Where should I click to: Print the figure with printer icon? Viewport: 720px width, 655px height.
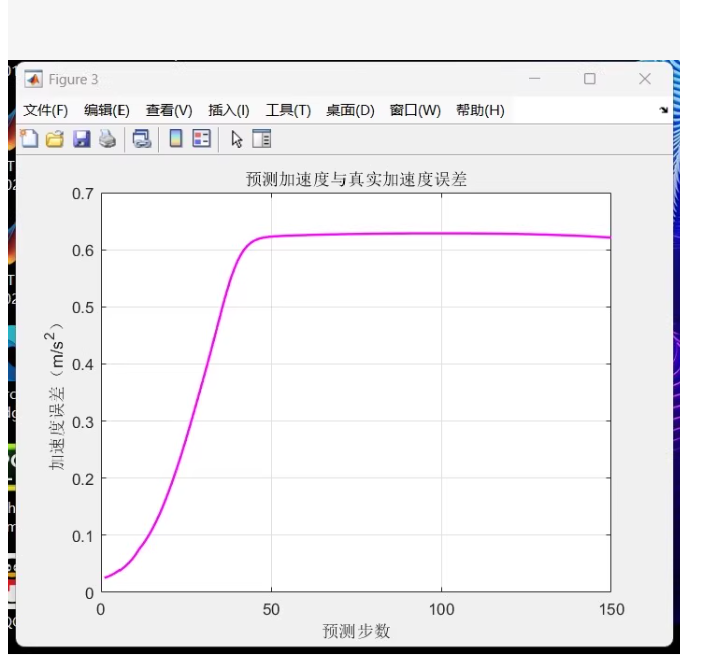[108, 139]
